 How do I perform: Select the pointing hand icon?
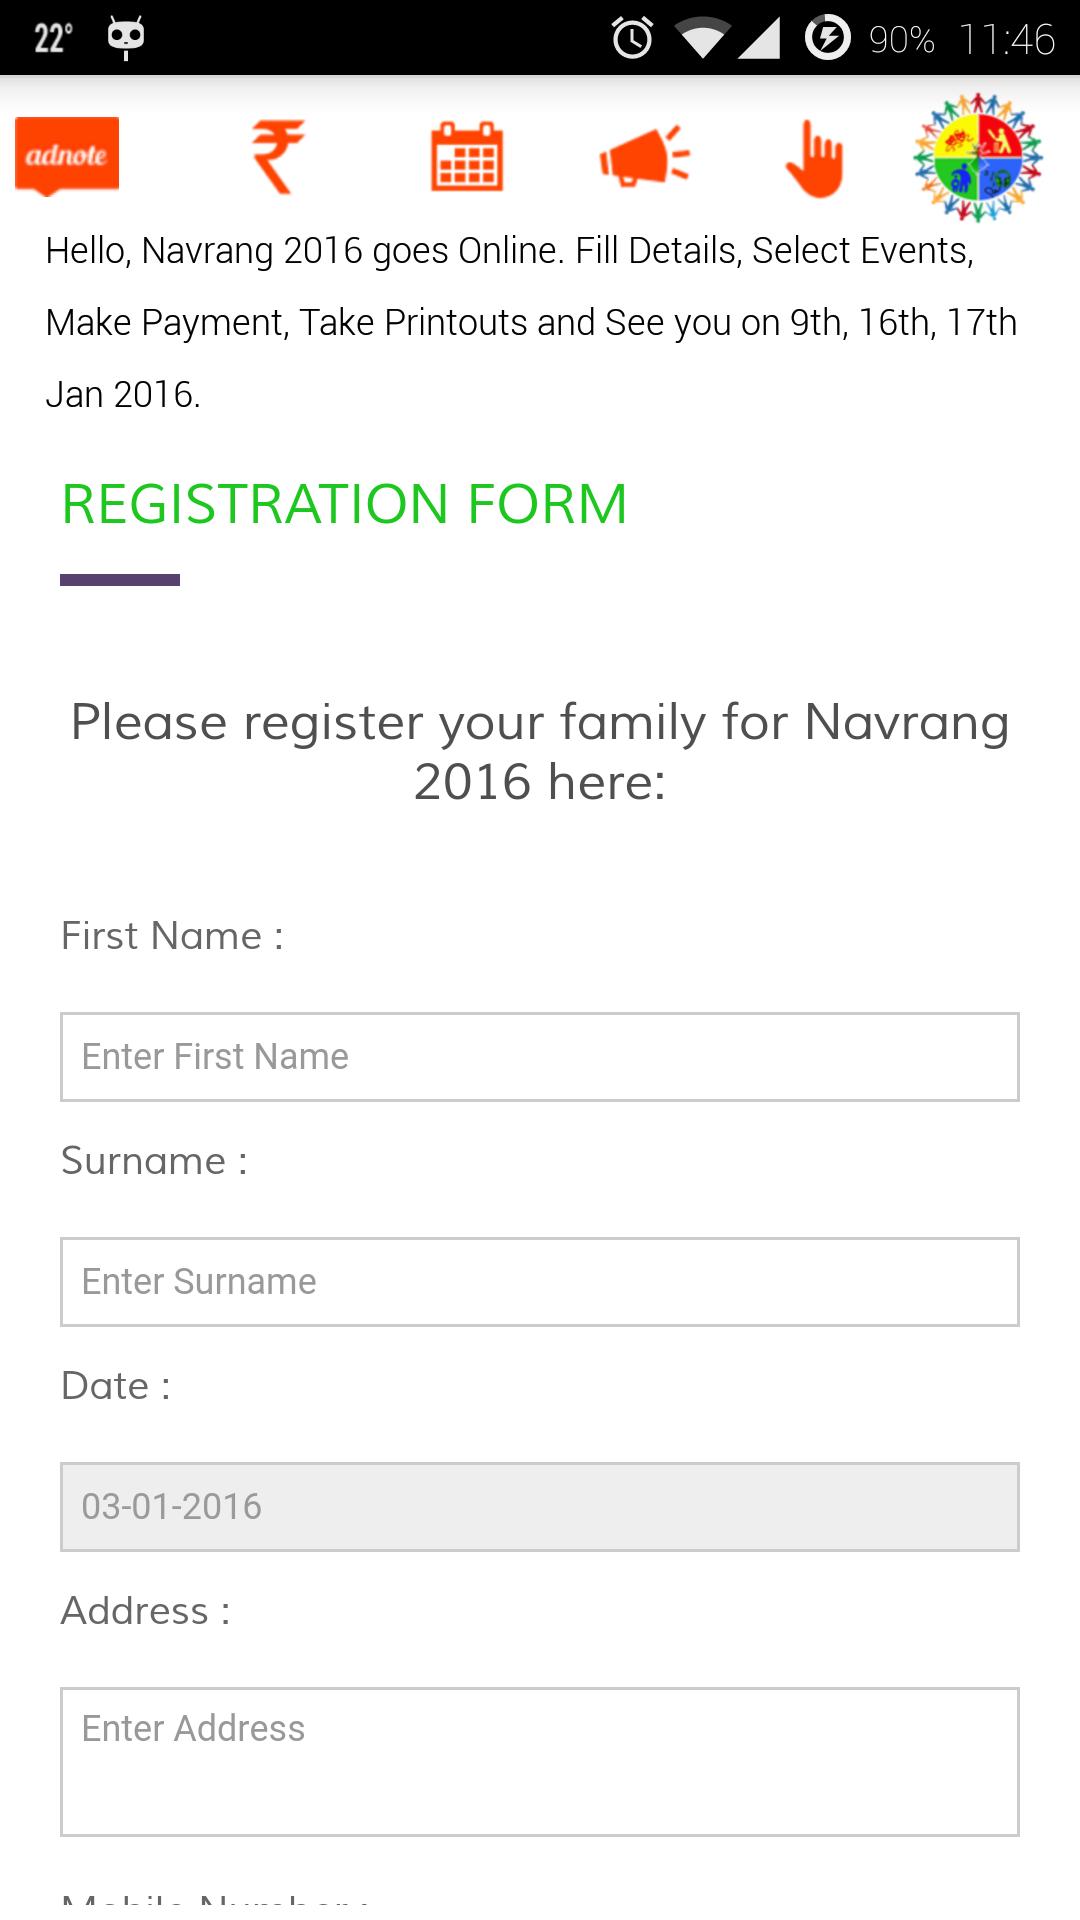pos(815,158)
